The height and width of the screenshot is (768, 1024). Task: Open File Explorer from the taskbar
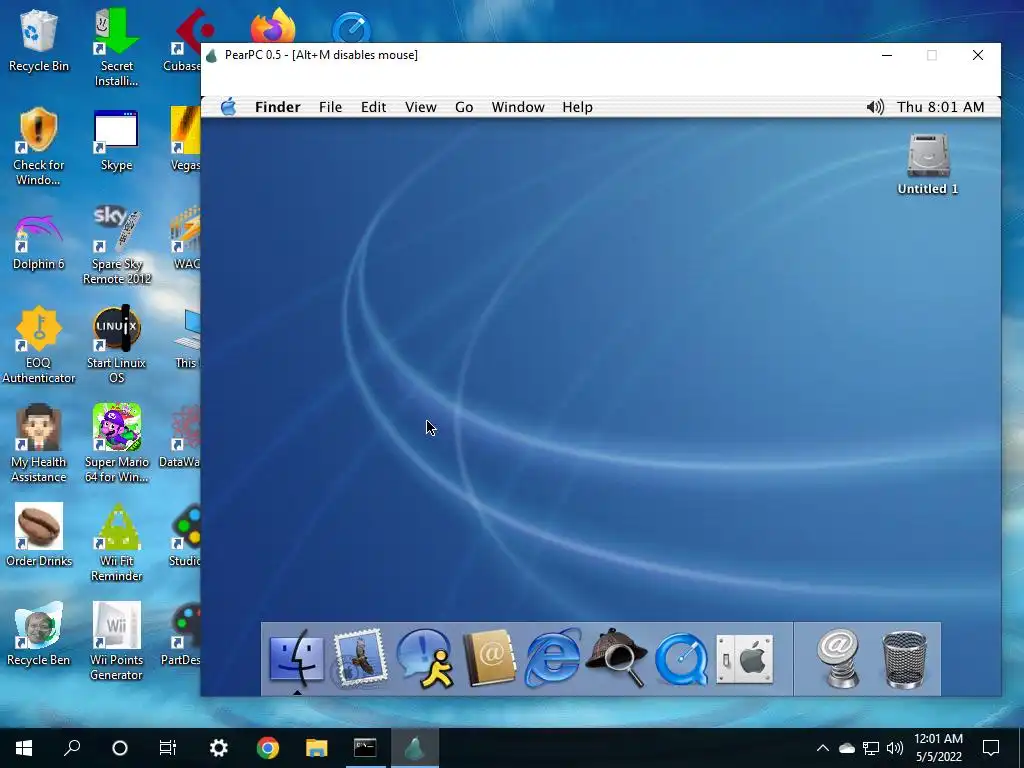[x=316, y=748]
